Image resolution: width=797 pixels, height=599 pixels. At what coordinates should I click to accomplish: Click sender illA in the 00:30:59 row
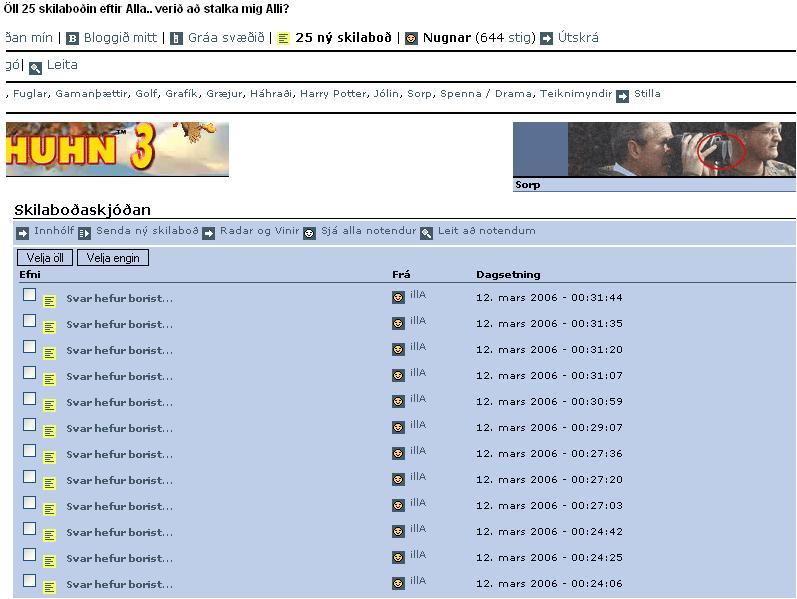tap(418, 399)
